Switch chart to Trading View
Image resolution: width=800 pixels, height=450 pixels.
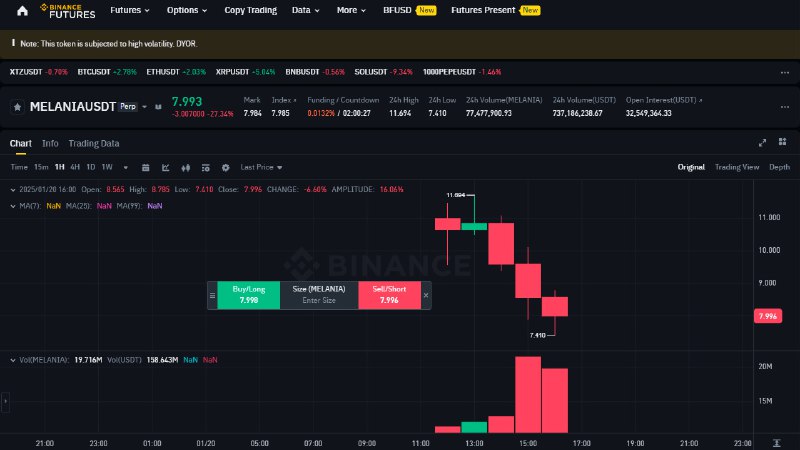(737, 167)
